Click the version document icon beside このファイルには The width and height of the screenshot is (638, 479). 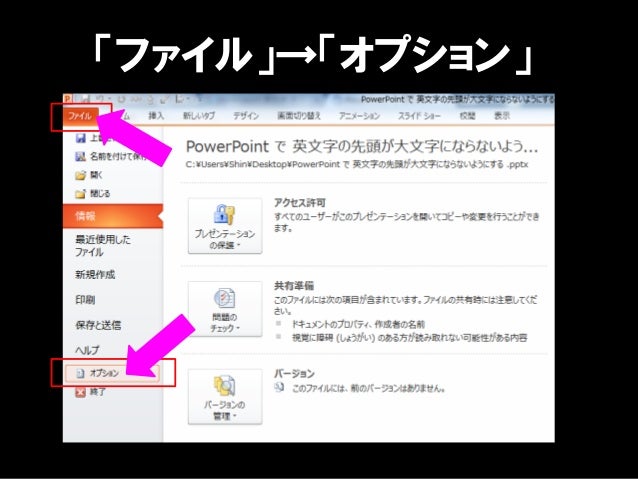(x=279, y=387)
